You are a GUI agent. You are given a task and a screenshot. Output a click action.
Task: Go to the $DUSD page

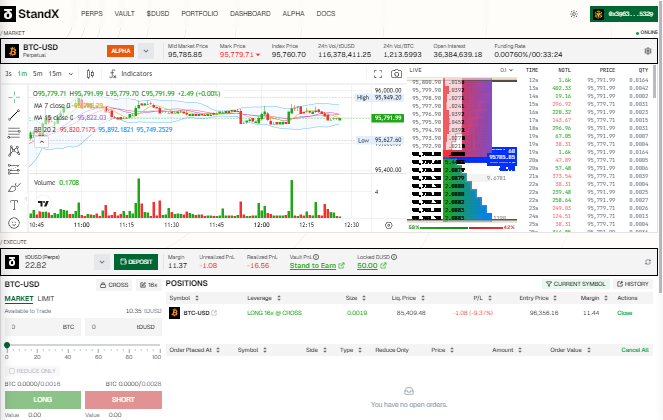[x=158, y=14]
